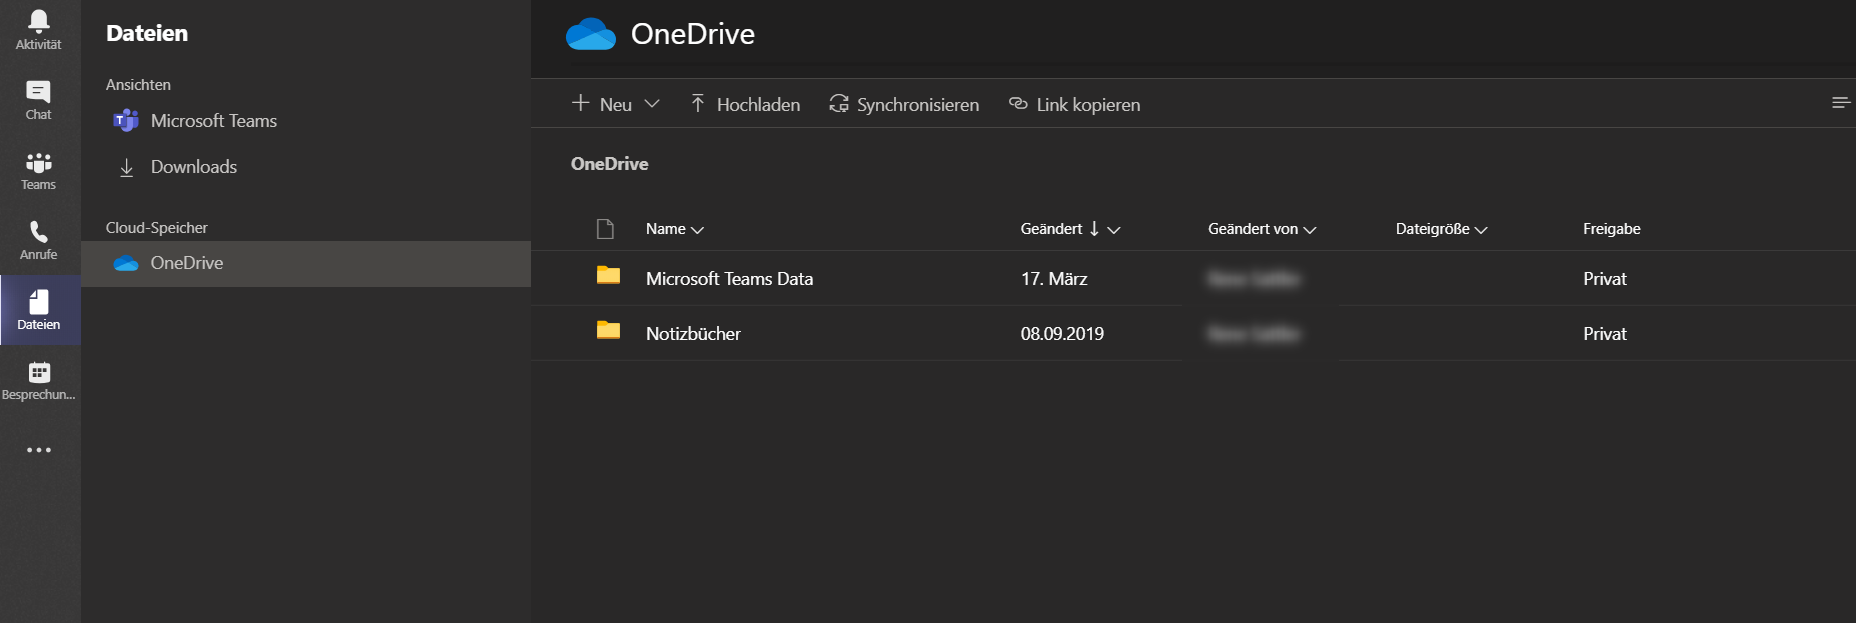Click the Microsoft Teams Data folder icon
This screenshot has width=1856, height=623.
coord(608,275)
